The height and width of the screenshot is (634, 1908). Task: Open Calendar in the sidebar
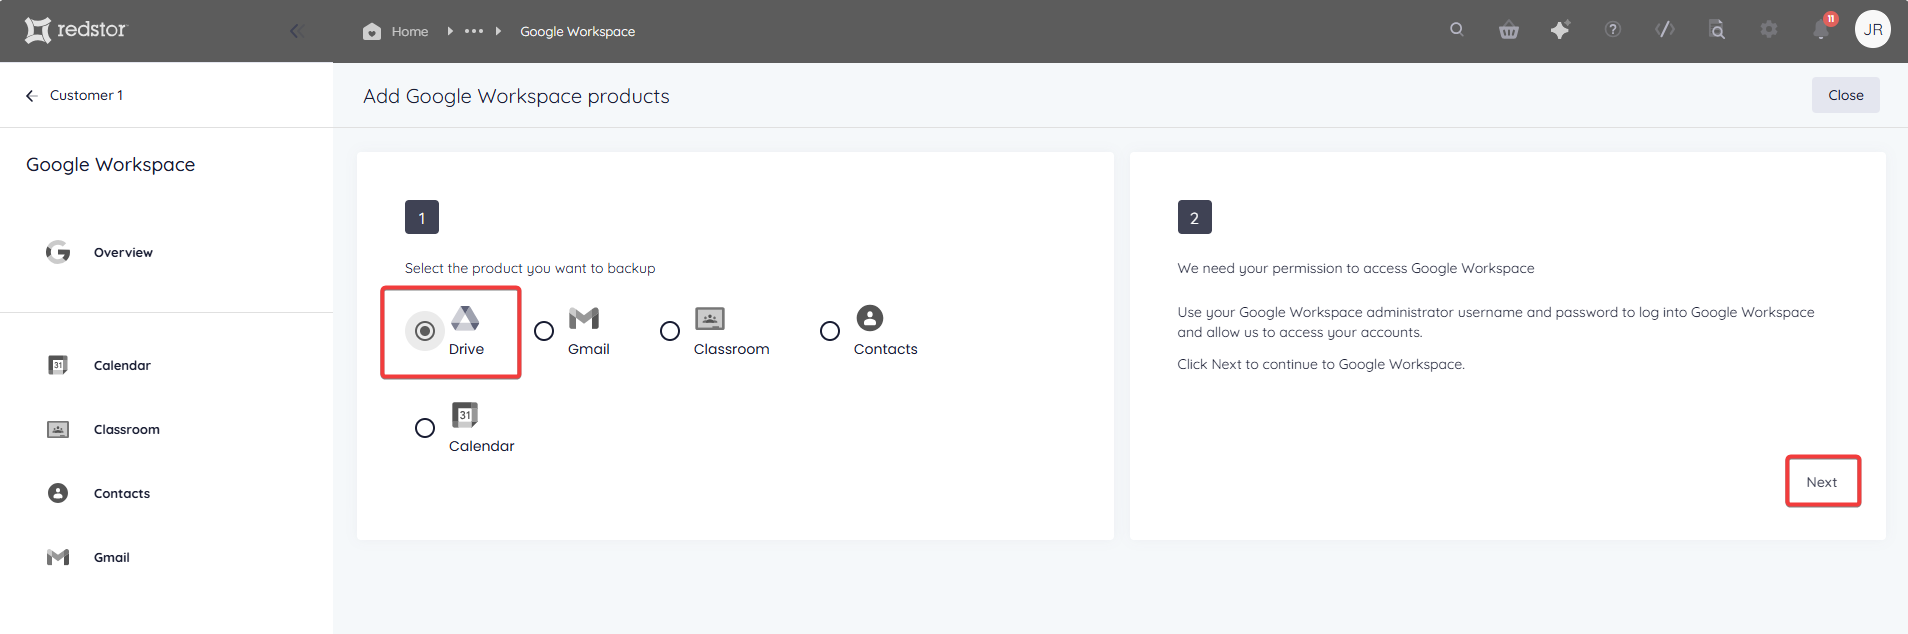122,365
